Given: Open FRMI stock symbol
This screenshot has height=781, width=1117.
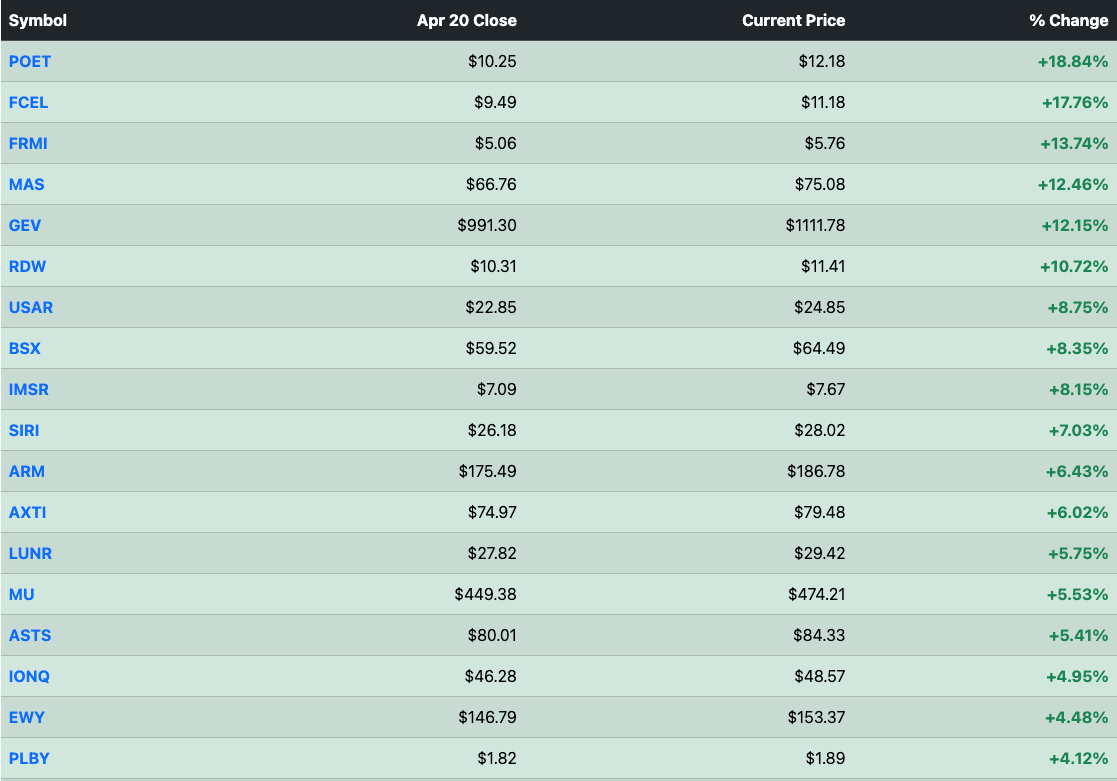Looking at the screenshot, I should click(28, 143).
